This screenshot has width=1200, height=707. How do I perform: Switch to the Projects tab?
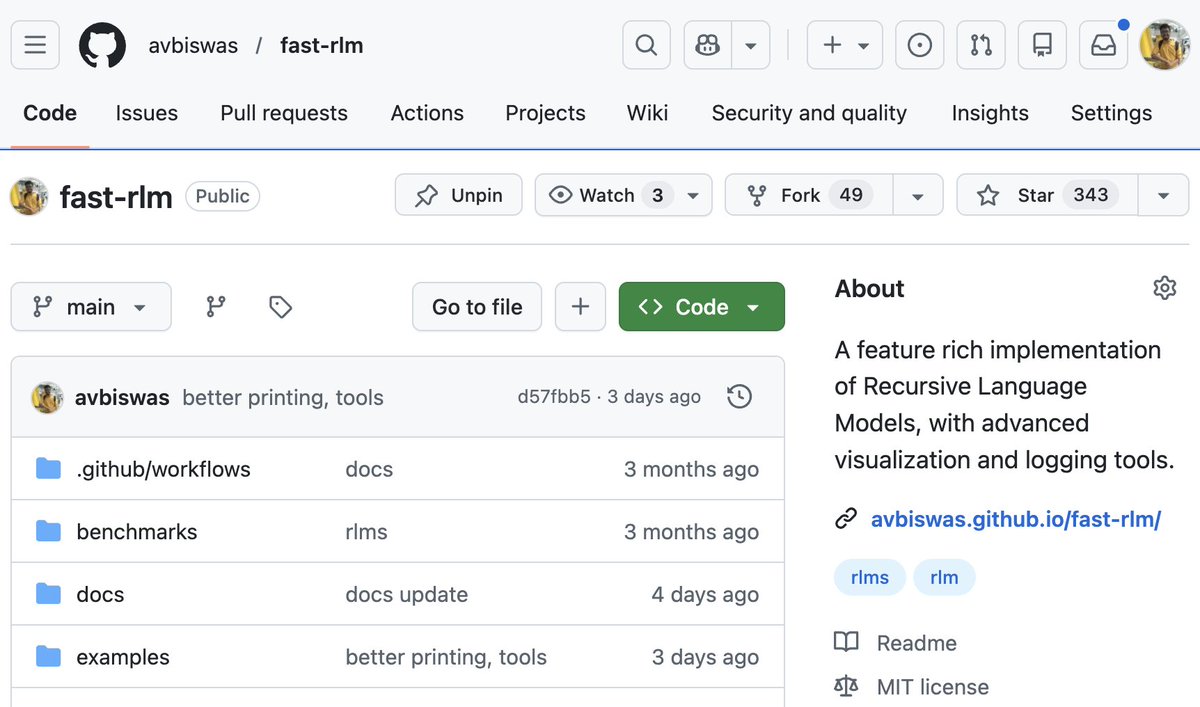click(x=545, y=113)
